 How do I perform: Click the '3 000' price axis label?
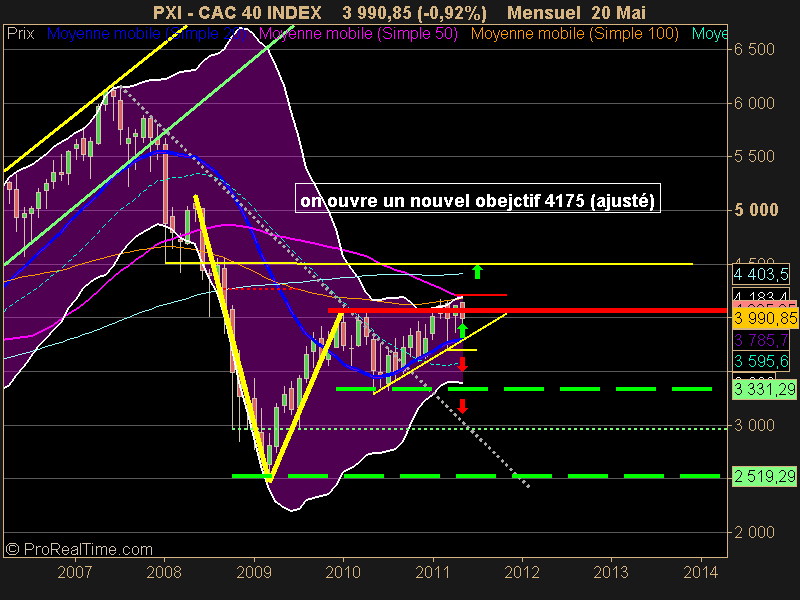point(754,425)
